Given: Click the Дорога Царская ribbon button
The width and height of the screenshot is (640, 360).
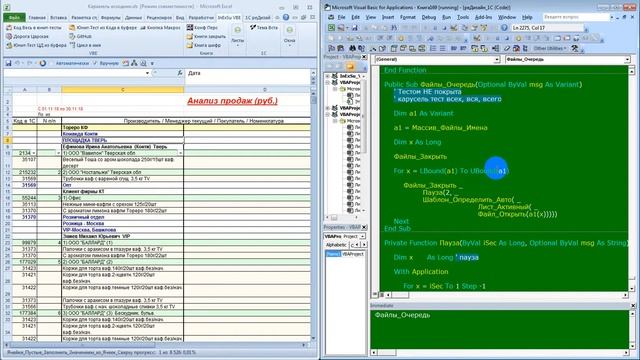Looking at the screenshot, I should click(27, 36).
